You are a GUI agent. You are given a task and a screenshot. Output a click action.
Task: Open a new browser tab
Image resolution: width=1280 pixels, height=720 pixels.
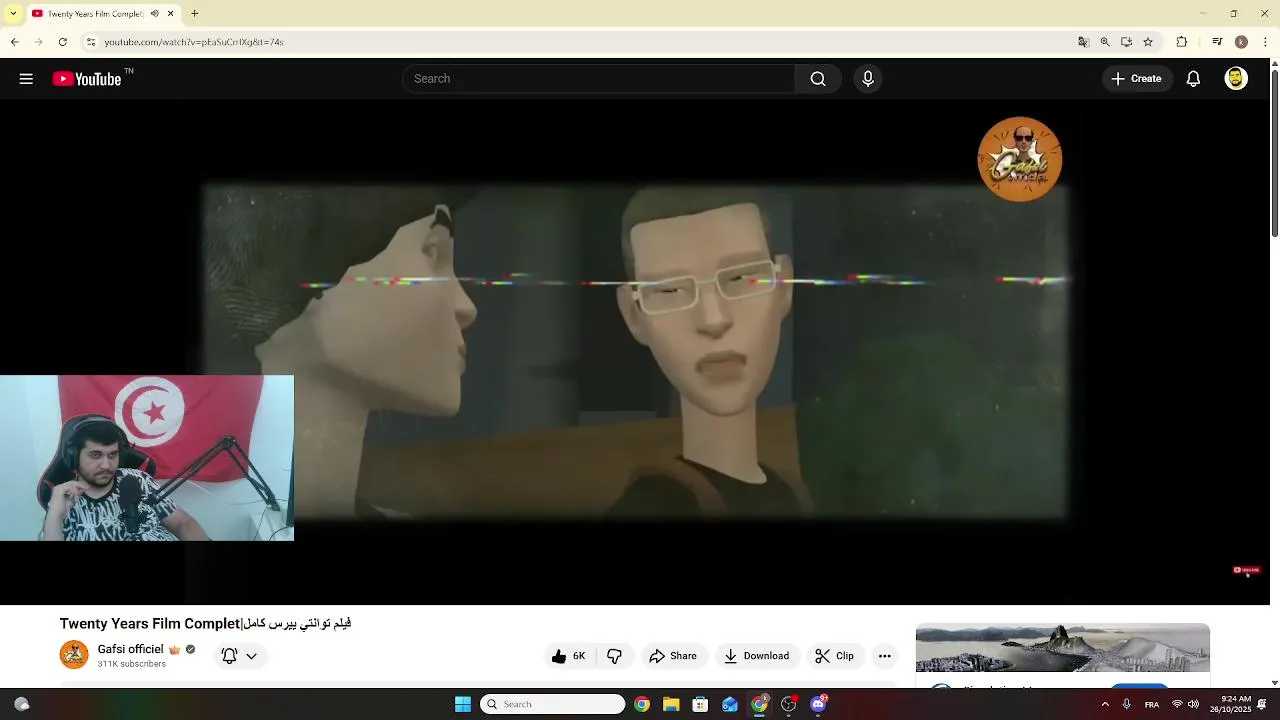tap(195, 14)
